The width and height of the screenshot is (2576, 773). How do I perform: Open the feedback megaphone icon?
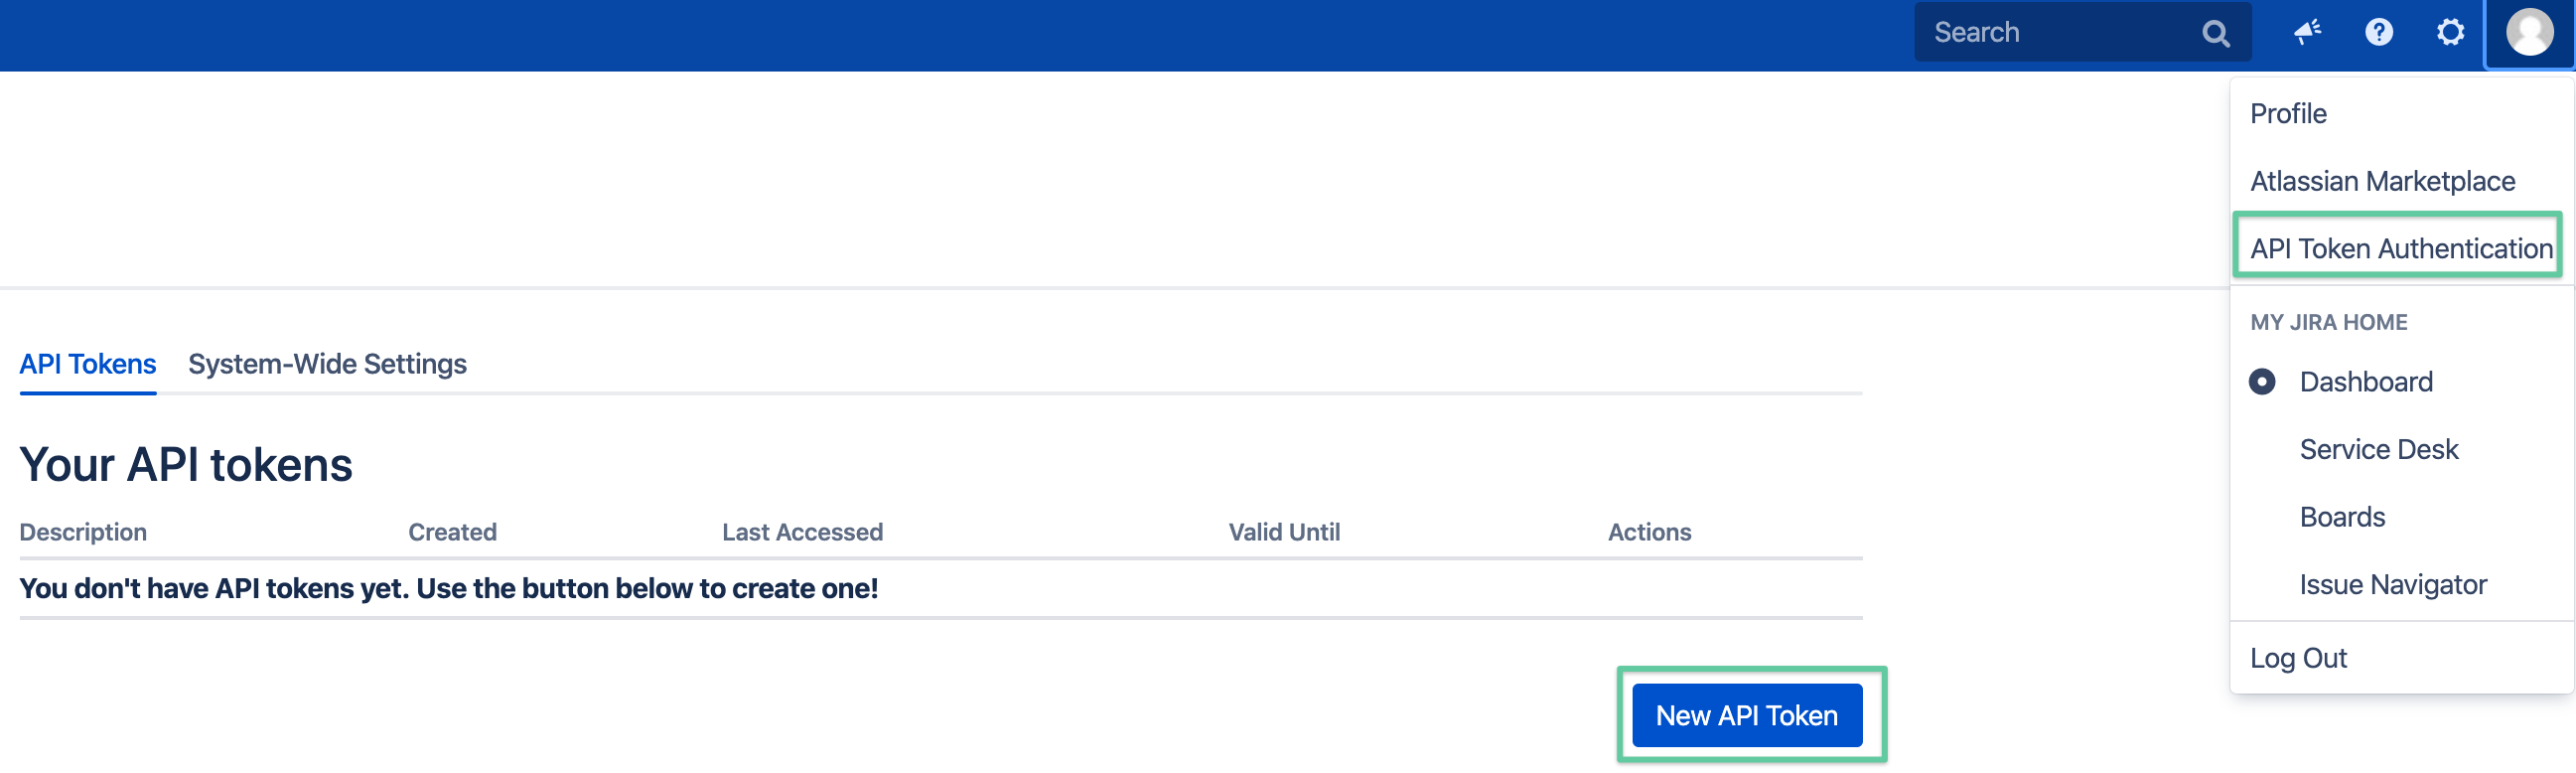coord(2307,33)
